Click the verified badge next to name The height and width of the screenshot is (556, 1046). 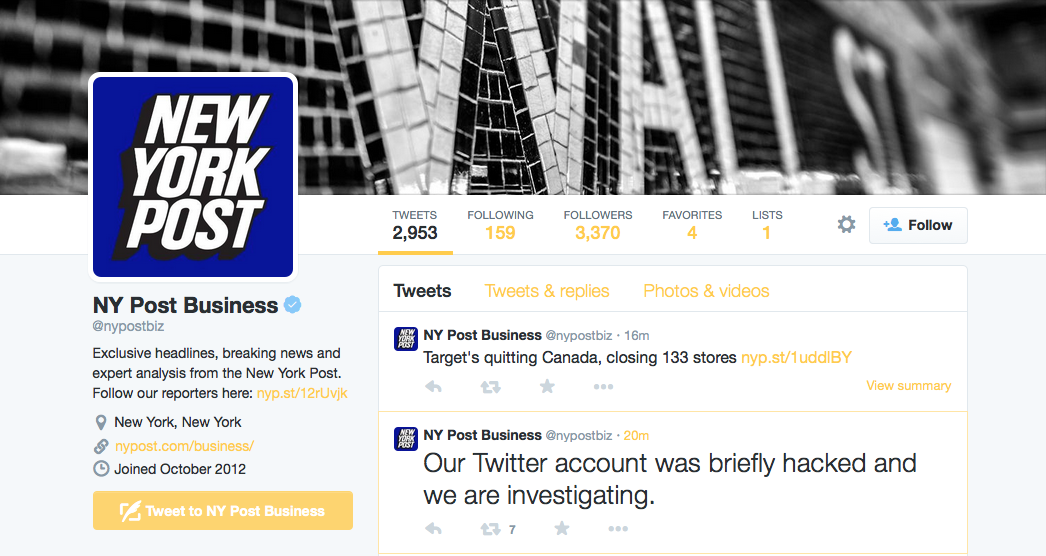coord(293,305)
